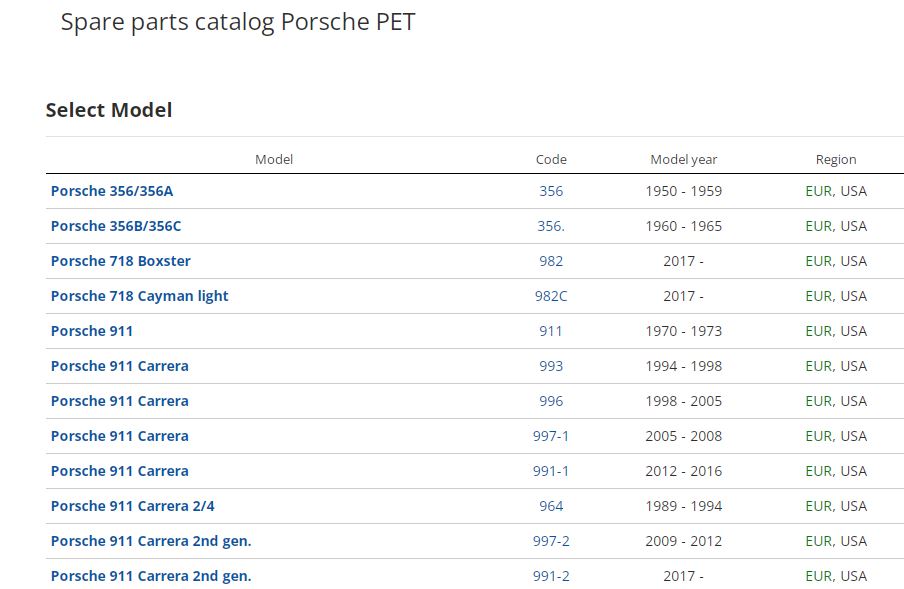Select the Porsche 718 Boxster model
This screenshot has width=904, height=589.
pyautogui.click(x=121, y=261)
